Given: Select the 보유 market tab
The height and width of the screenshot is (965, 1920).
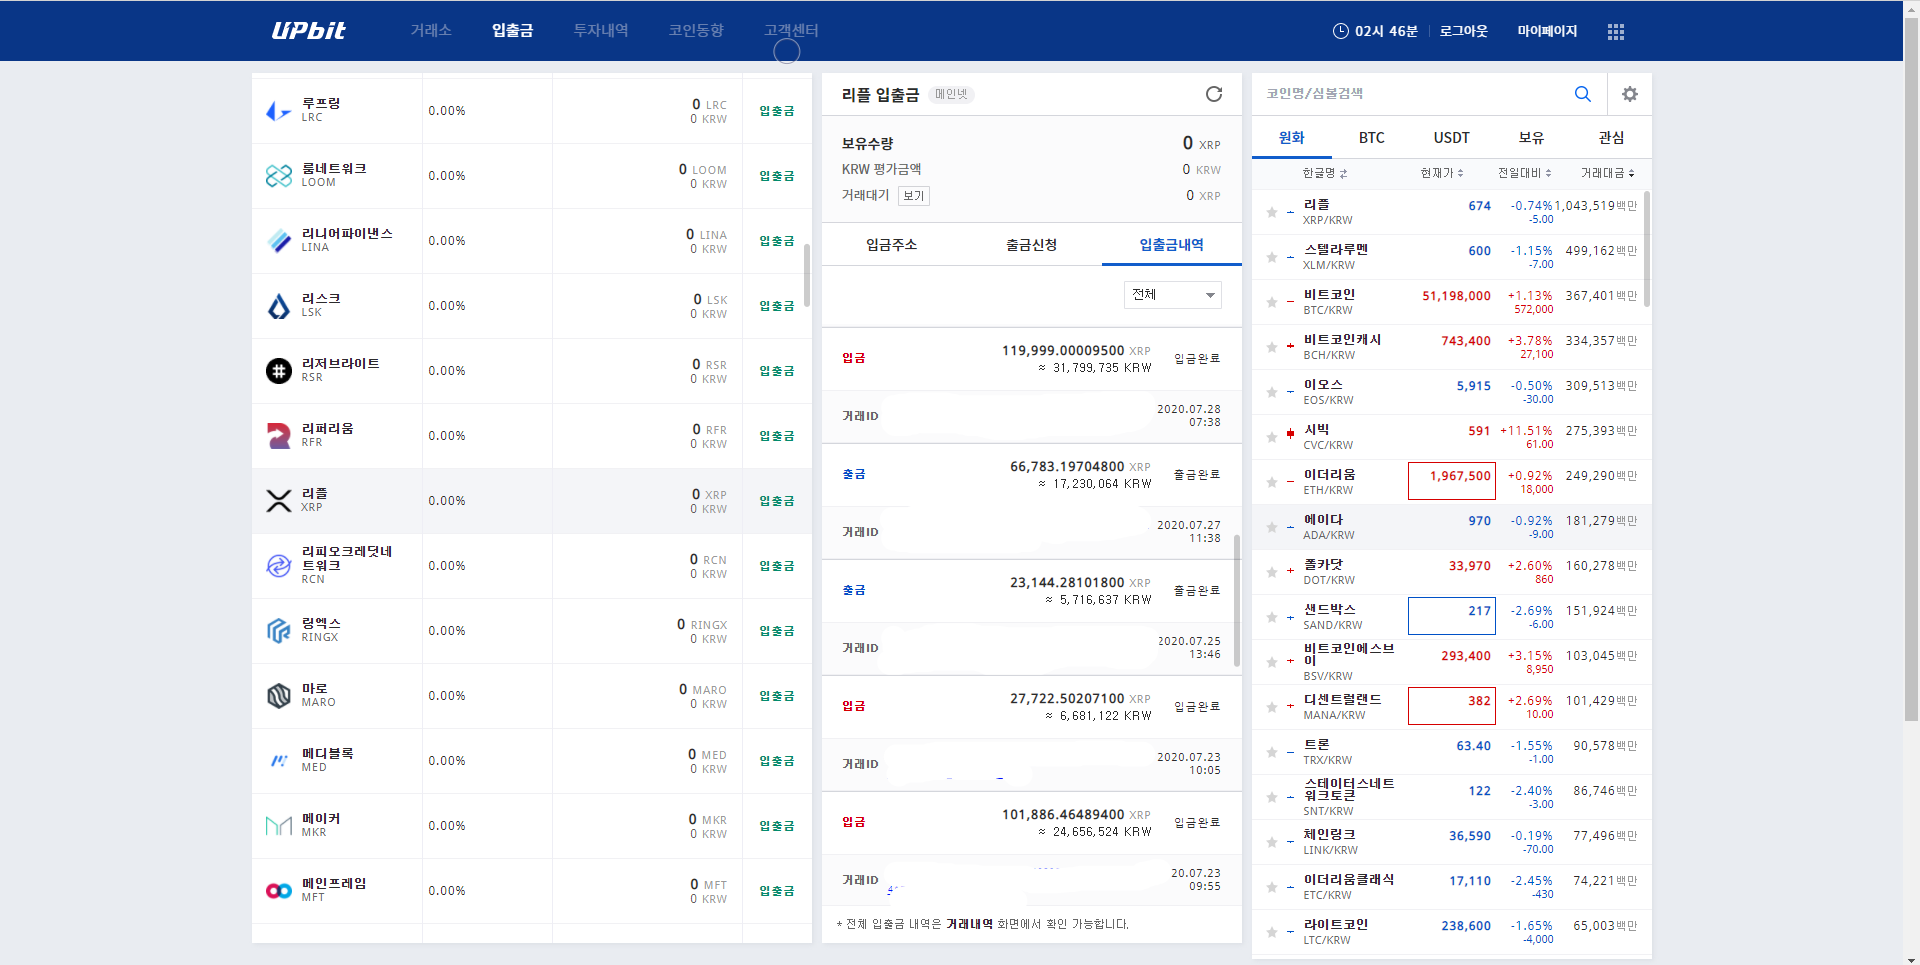Looking at the screenshot, I should tap(1532, 138).
